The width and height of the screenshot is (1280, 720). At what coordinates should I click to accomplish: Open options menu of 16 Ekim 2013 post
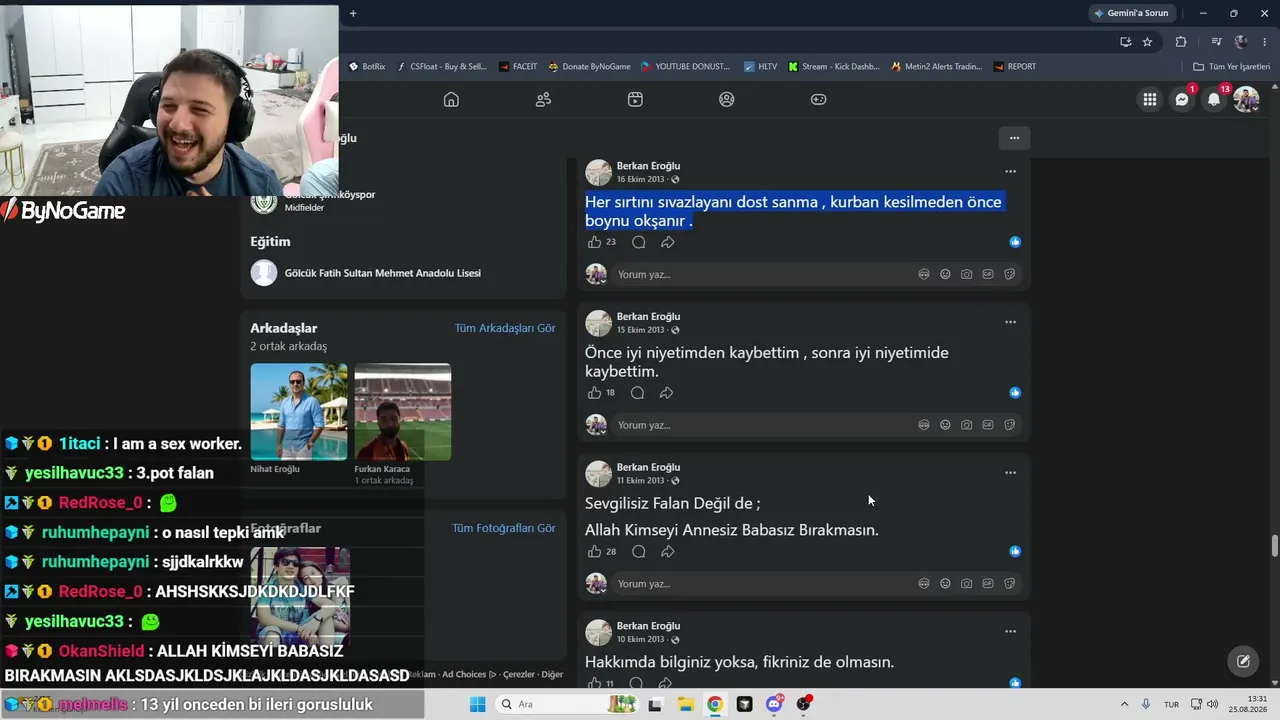point(1010,172)
